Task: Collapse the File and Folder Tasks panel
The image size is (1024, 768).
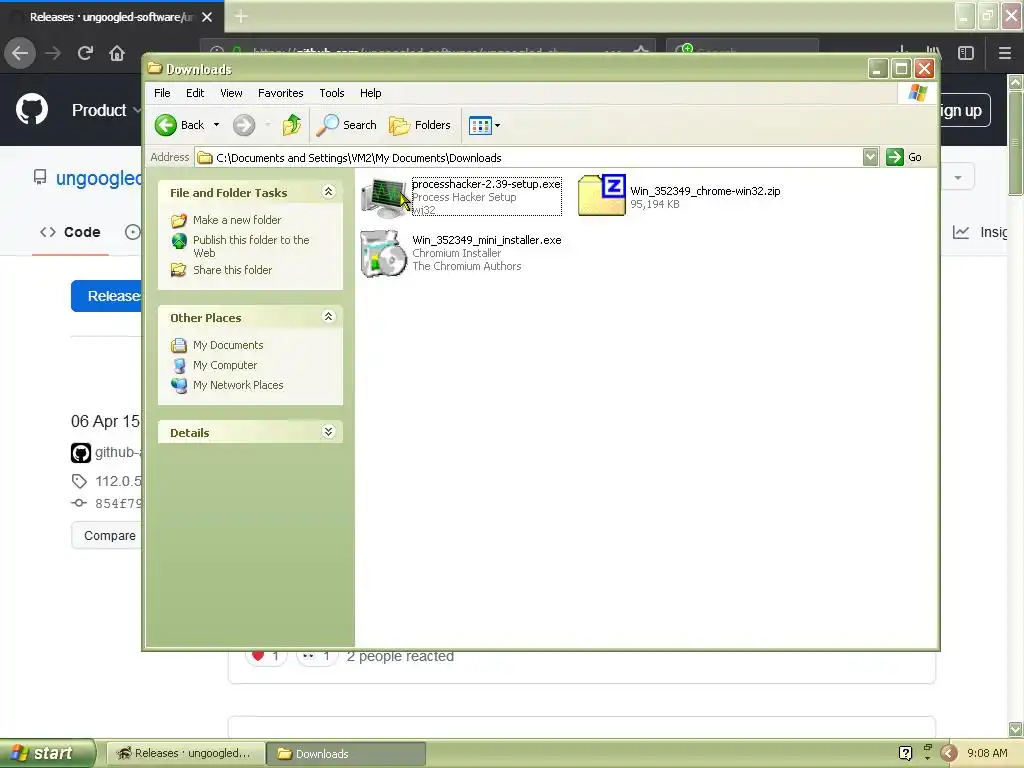Action: 328,191
